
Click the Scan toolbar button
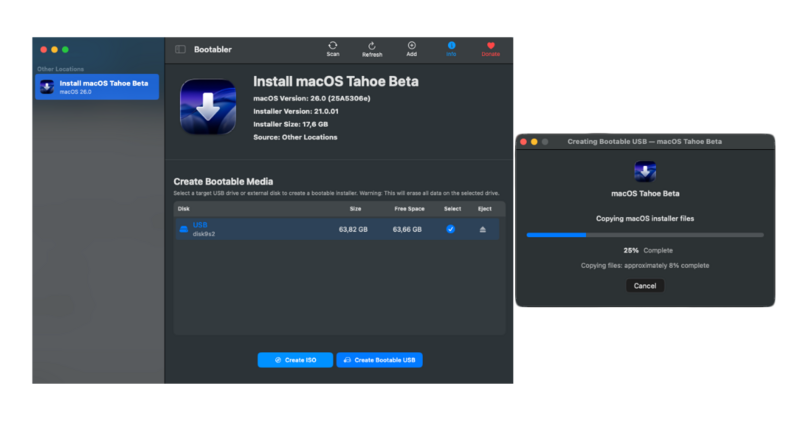point(333,49)
